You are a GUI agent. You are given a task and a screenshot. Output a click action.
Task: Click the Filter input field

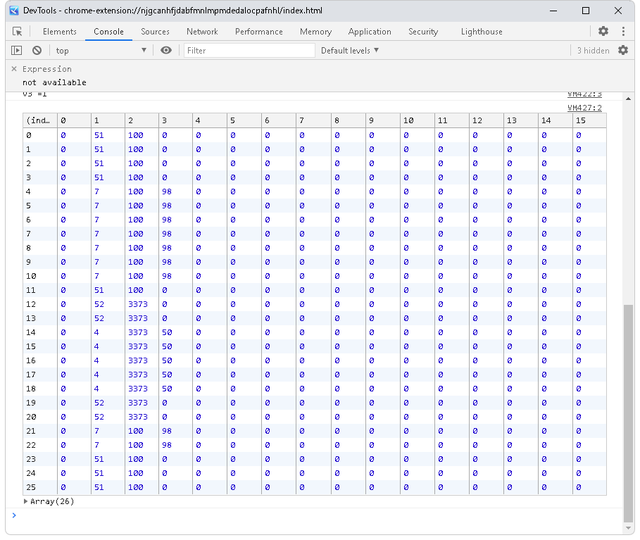click(249, 50)
